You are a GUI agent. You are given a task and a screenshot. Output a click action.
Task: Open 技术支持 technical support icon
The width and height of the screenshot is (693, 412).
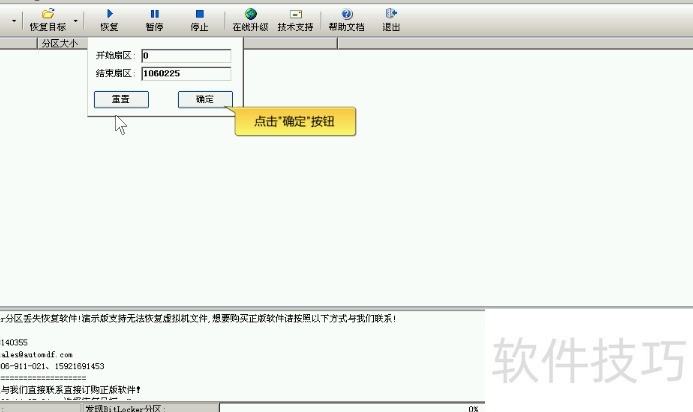click(x=295, y=14)
